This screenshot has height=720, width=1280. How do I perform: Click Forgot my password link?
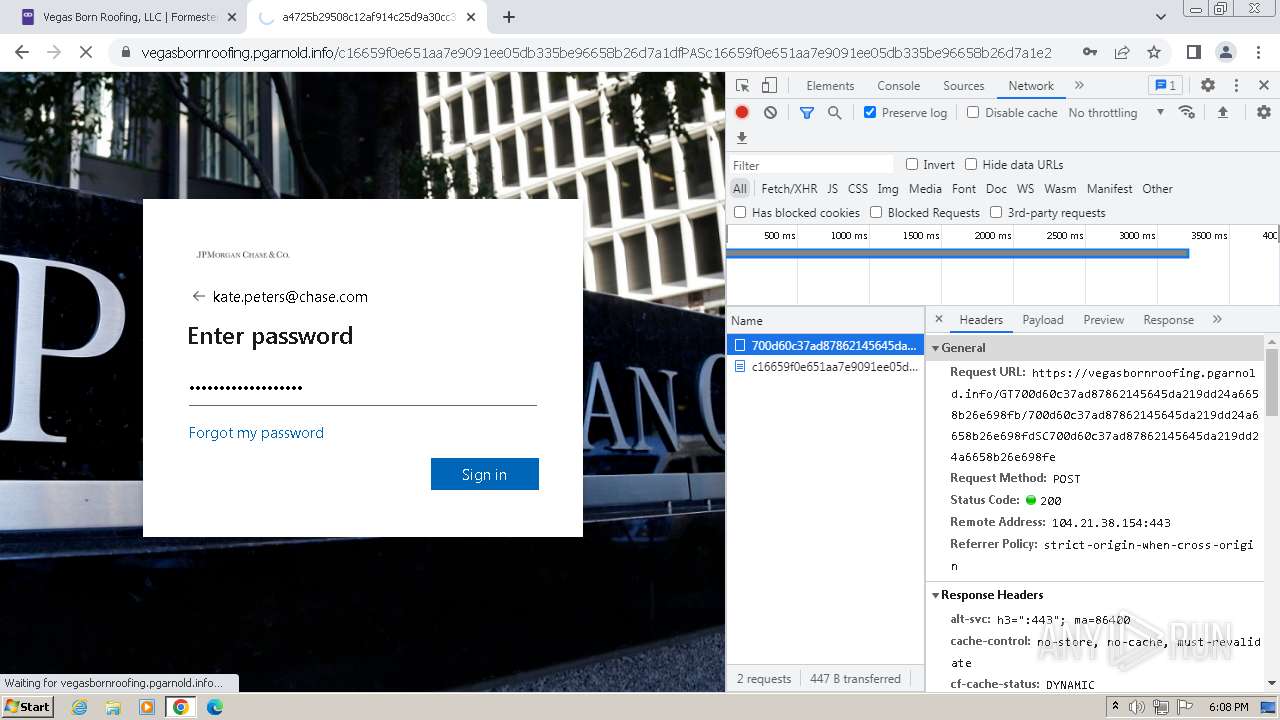click(x=256, y=433)
